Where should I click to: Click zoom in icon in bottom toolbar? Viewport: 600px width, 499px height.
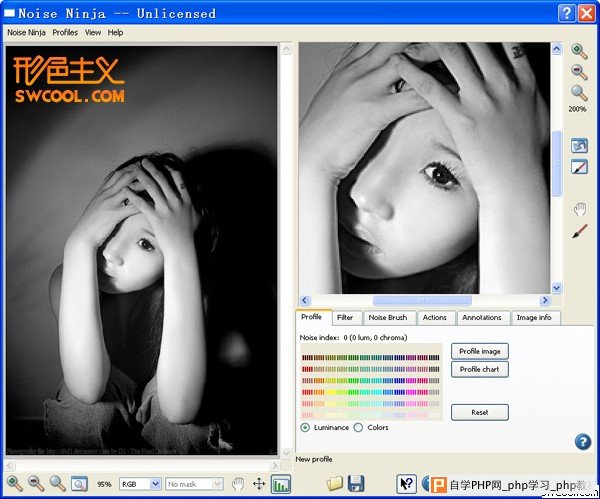pyautogui.click(x=15, y=484)
